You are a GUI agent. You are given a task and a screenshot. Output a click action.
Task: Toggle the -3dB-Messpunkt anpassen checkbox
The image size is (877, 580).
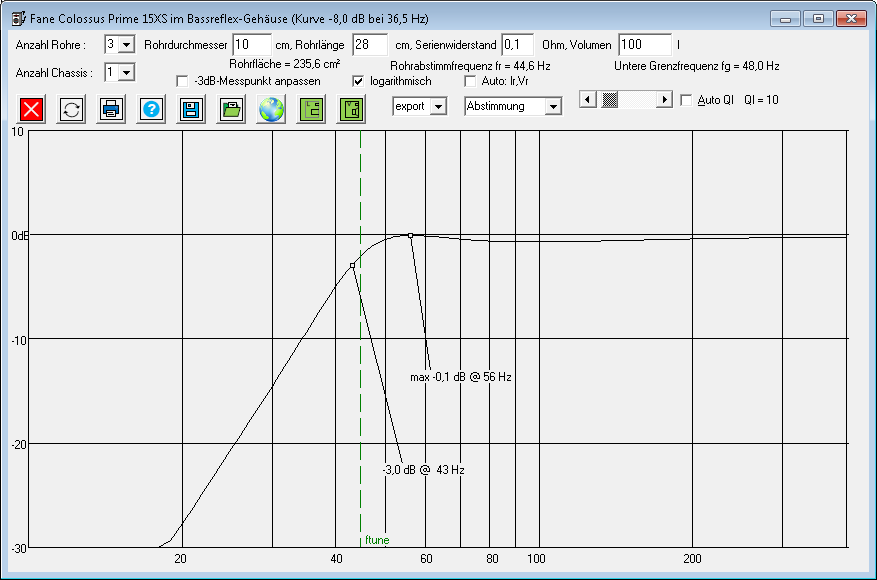(x=182, y=81)
